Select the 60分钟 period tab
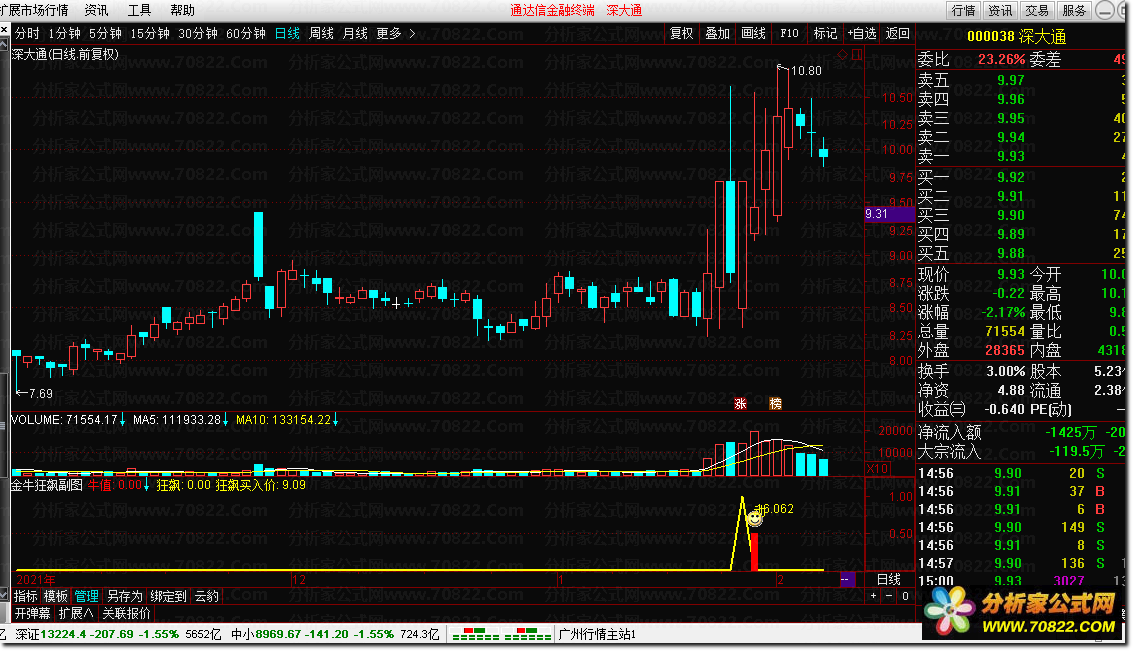This screenshot has width=1134, height=651. 246,33
